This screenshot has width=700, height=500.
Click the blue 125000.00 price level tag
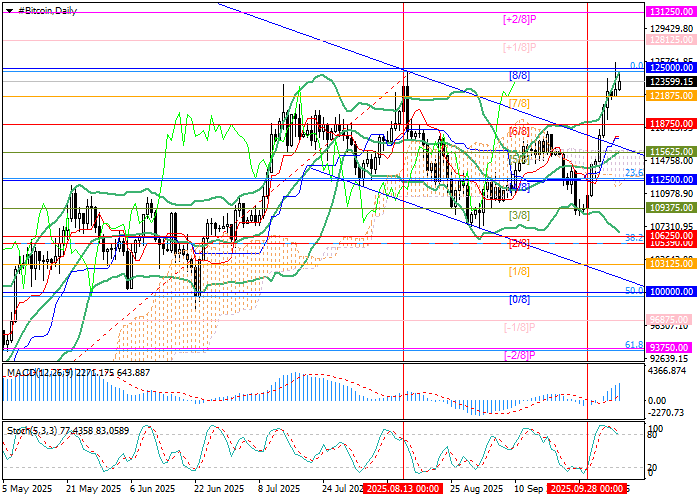(x=670, y=68)
